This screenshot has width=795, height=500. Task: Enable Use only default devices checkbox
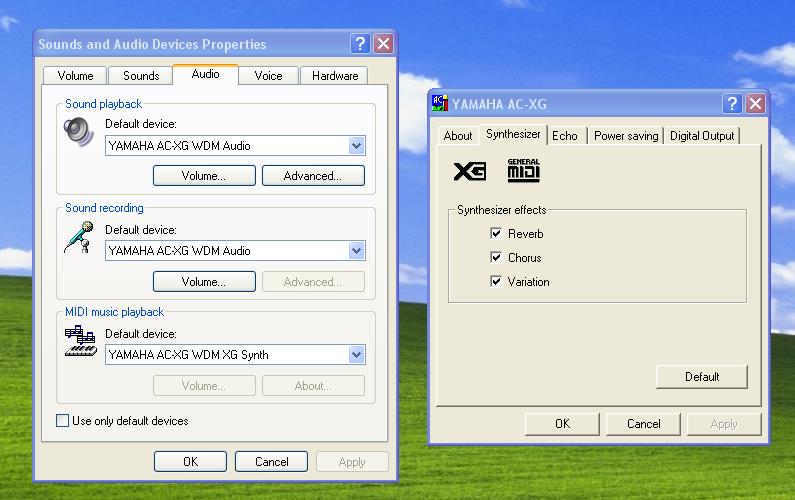point(62,420)
